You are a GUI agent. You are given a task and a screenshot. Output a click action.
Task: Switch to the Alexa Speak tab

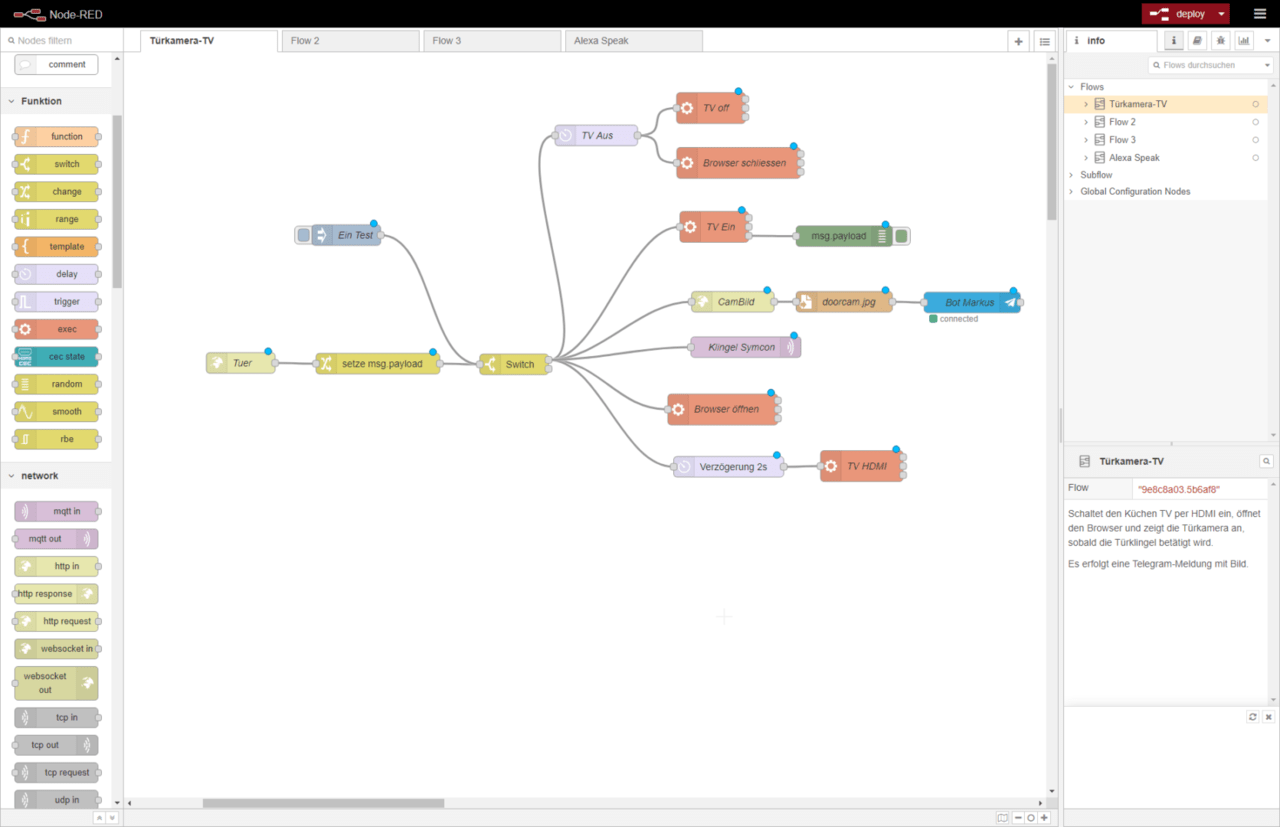(x=632, y=41)
